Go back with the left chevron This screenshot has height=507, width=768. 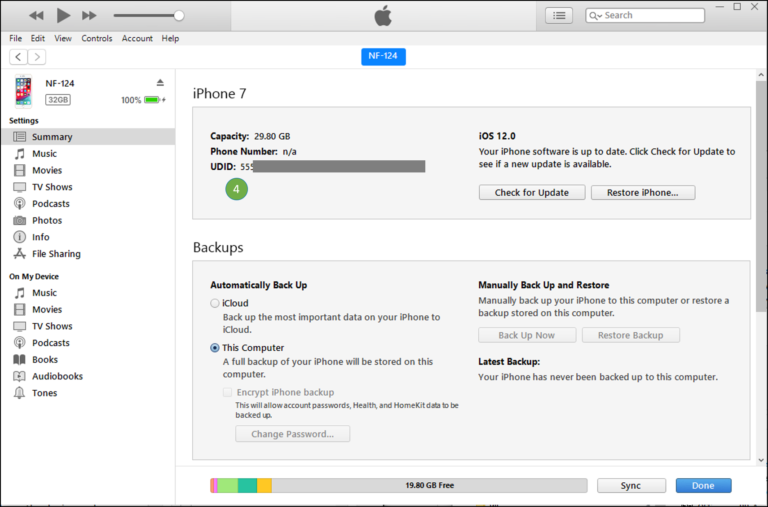[x=19, y=57]
